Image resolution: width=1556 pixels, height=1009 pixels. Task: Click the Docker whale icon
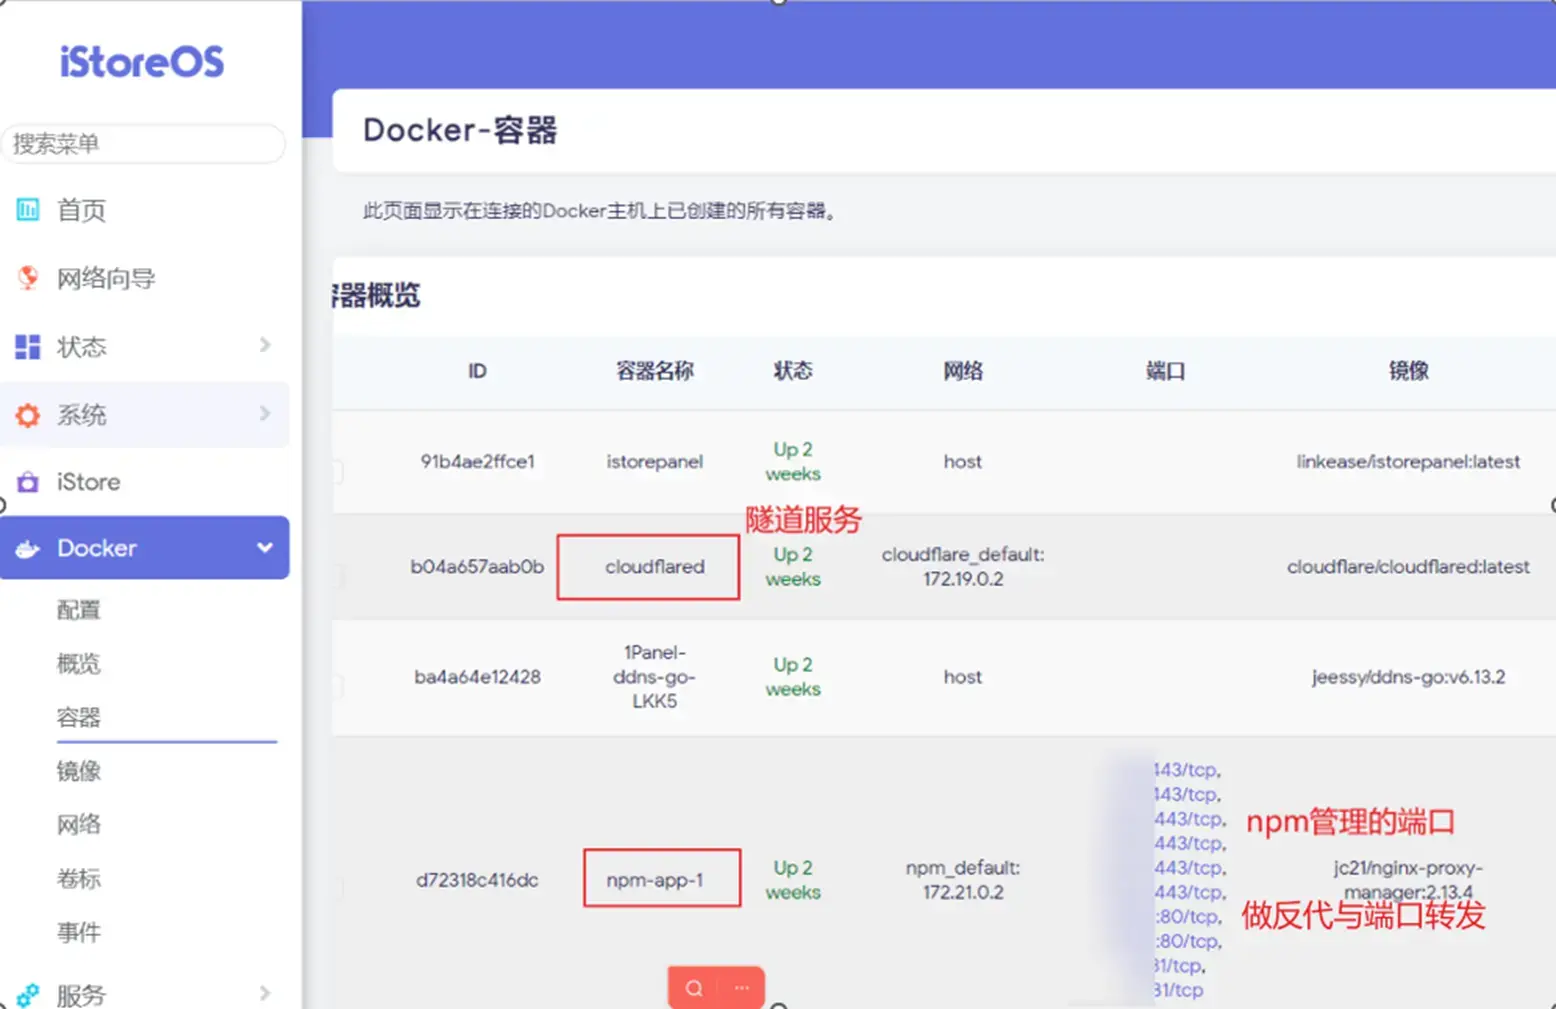click(28, 548)
